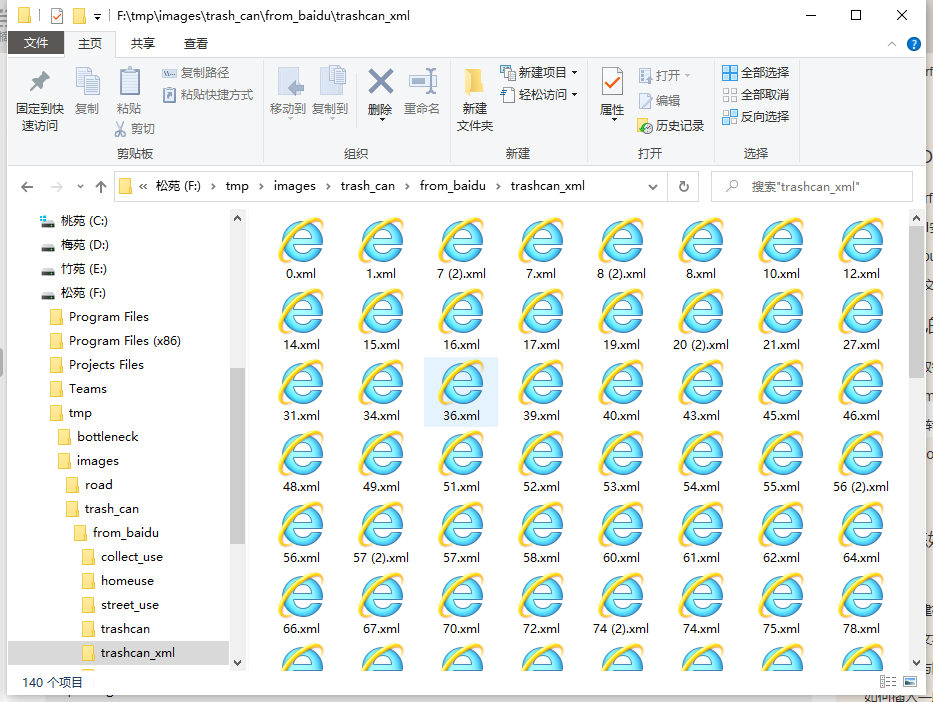Open the address bar history dropdown

[654, 186]
